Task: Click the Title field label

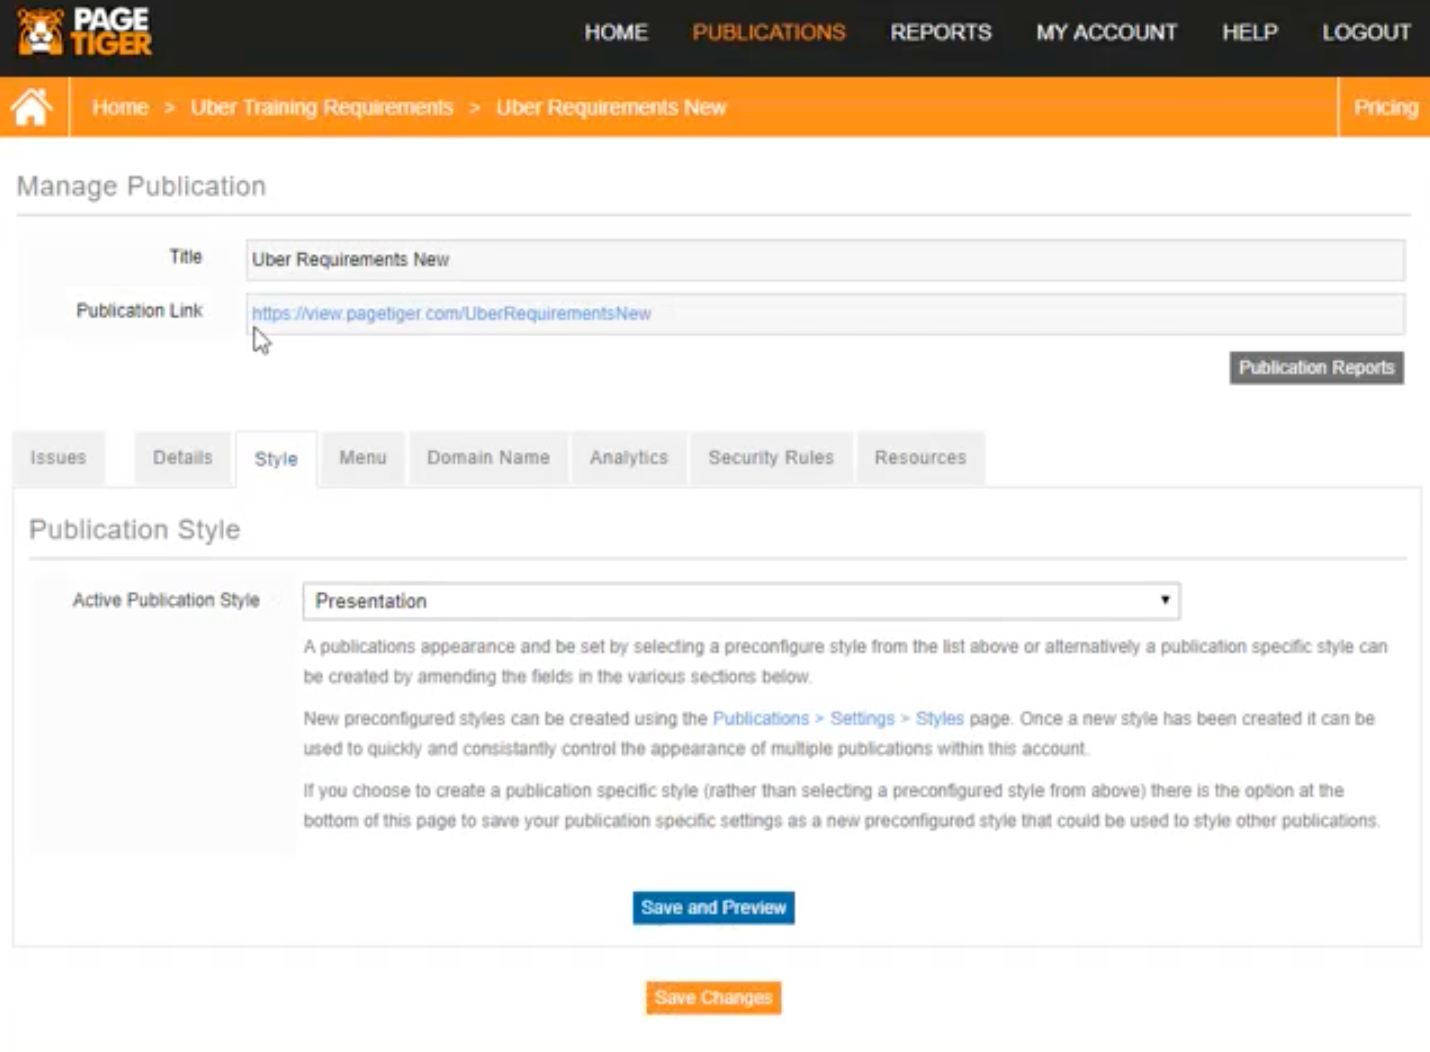Action: pos(185,257)
